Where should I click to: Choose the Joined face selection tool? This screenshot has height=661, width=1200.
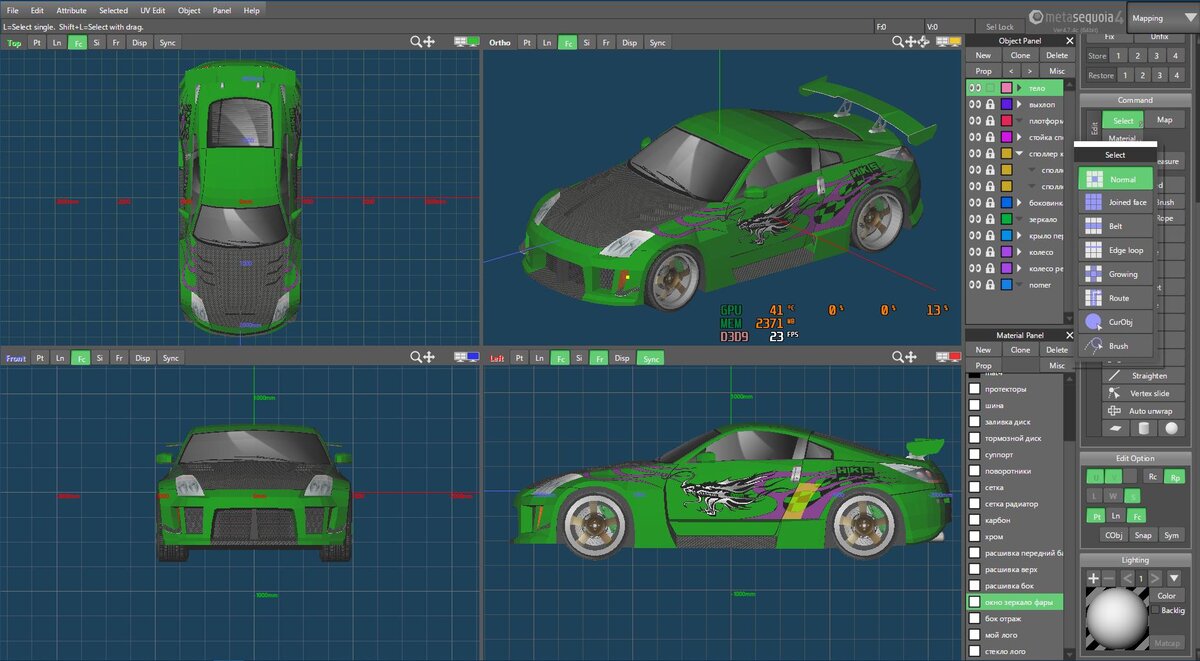click(x=1115, y=203)
